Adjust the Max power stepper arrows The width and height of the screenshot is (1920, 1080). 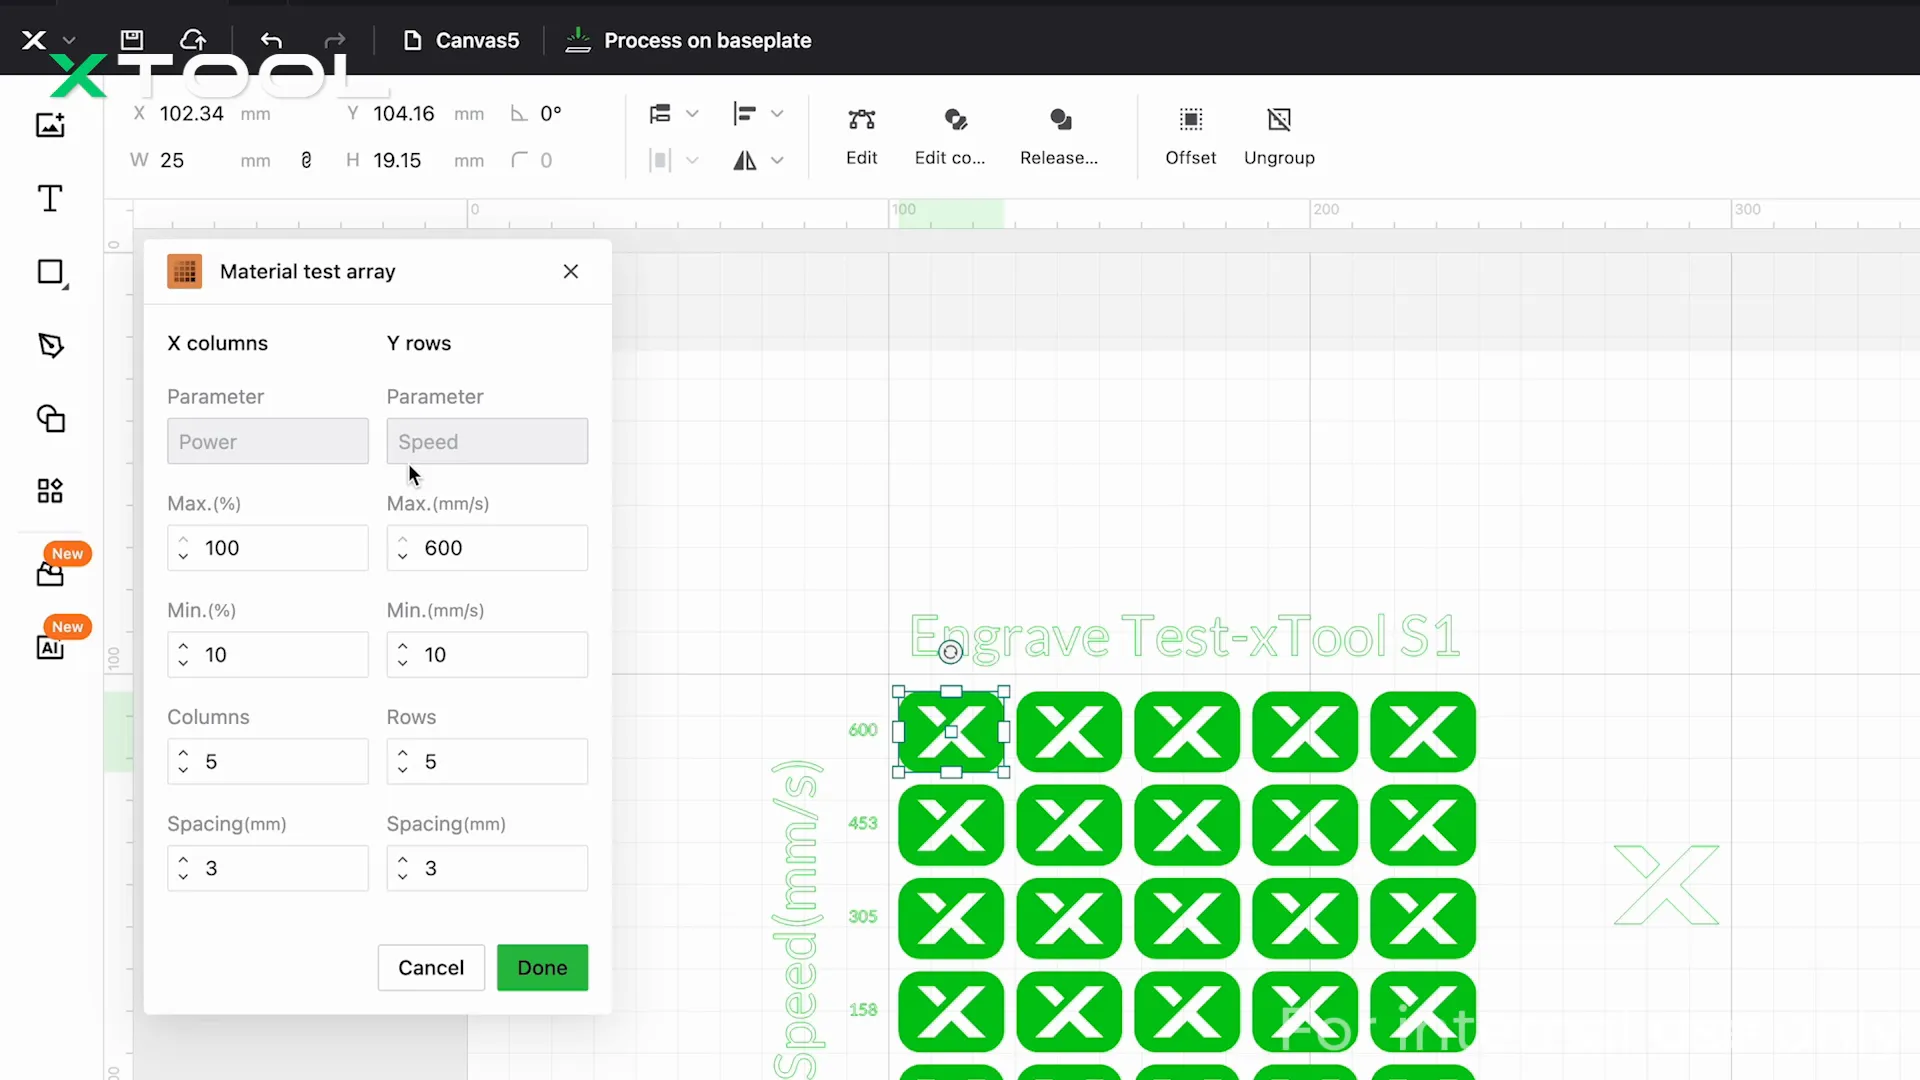tap(183, 548)
